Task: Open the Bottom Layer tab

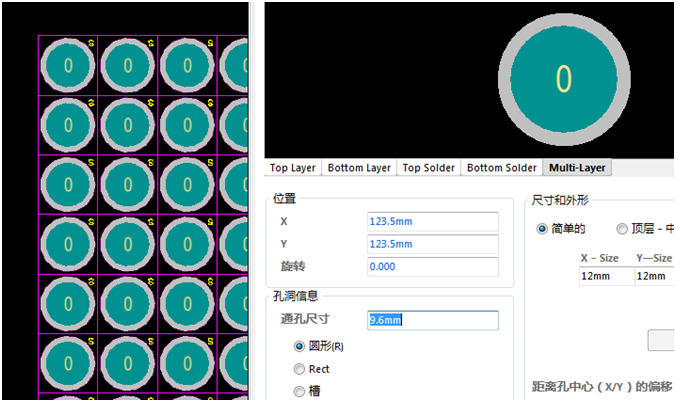Action: coord(359,168)
